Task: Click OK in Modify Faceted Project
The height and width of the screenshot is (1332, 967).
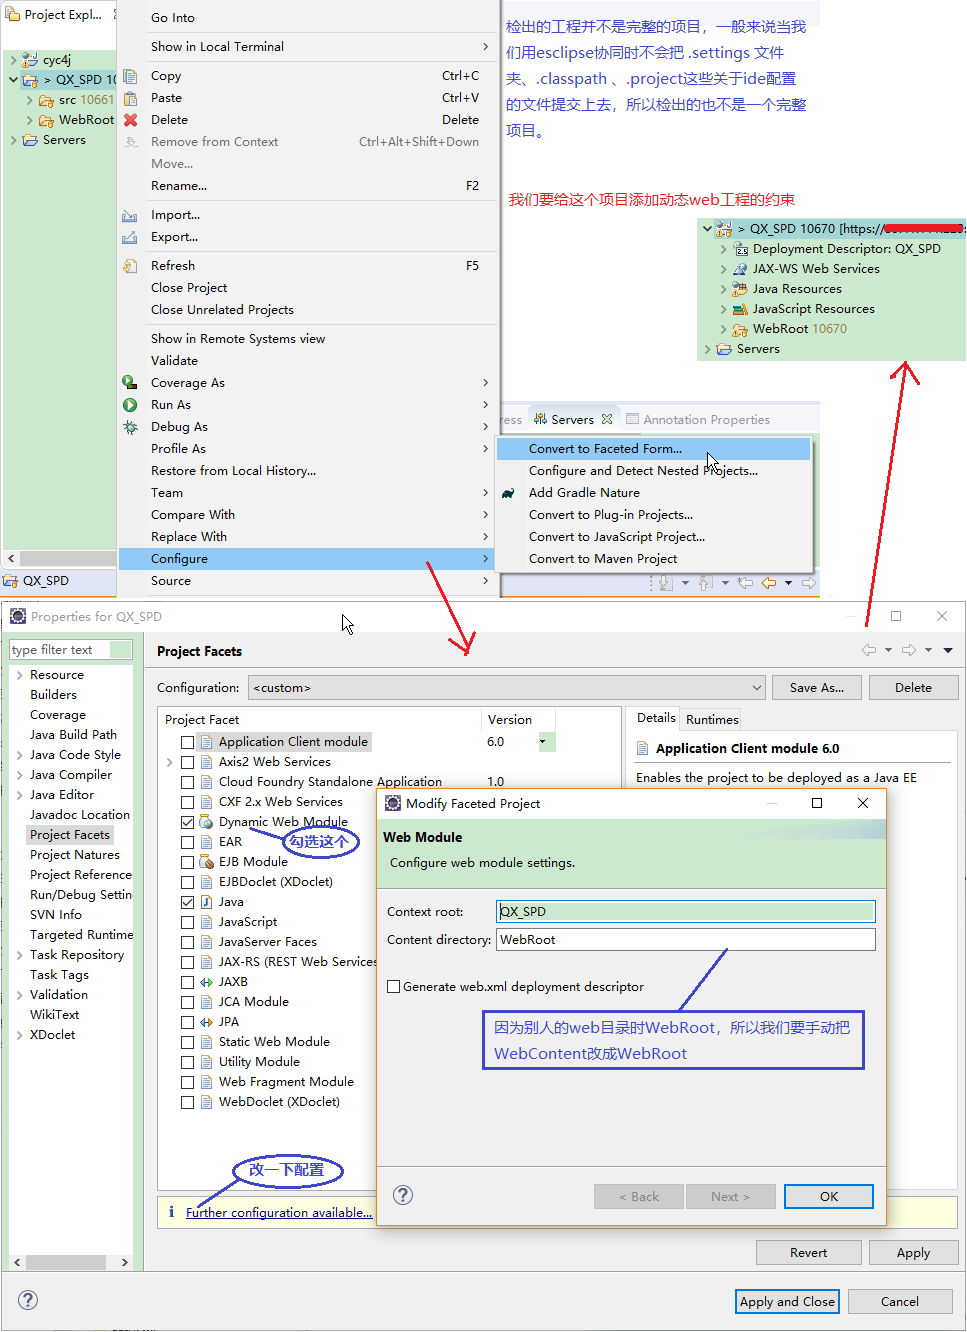Action: point(829,1197)
